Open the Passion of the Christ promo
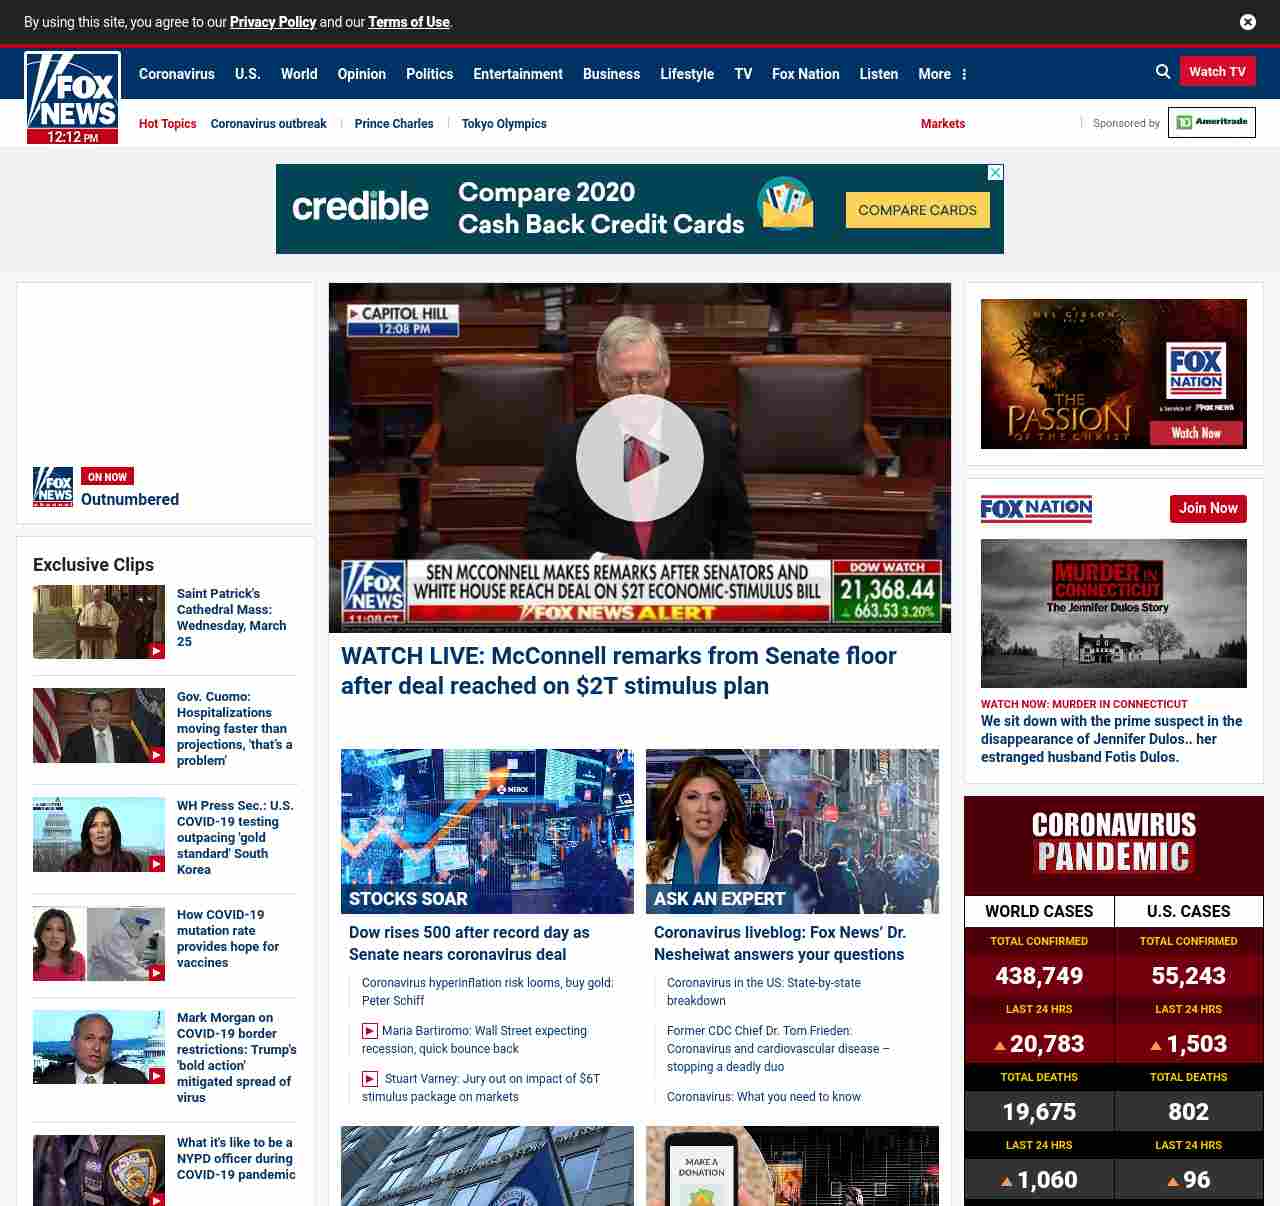Screen dimensions: 1280x1206 [x=1113, y=374]
